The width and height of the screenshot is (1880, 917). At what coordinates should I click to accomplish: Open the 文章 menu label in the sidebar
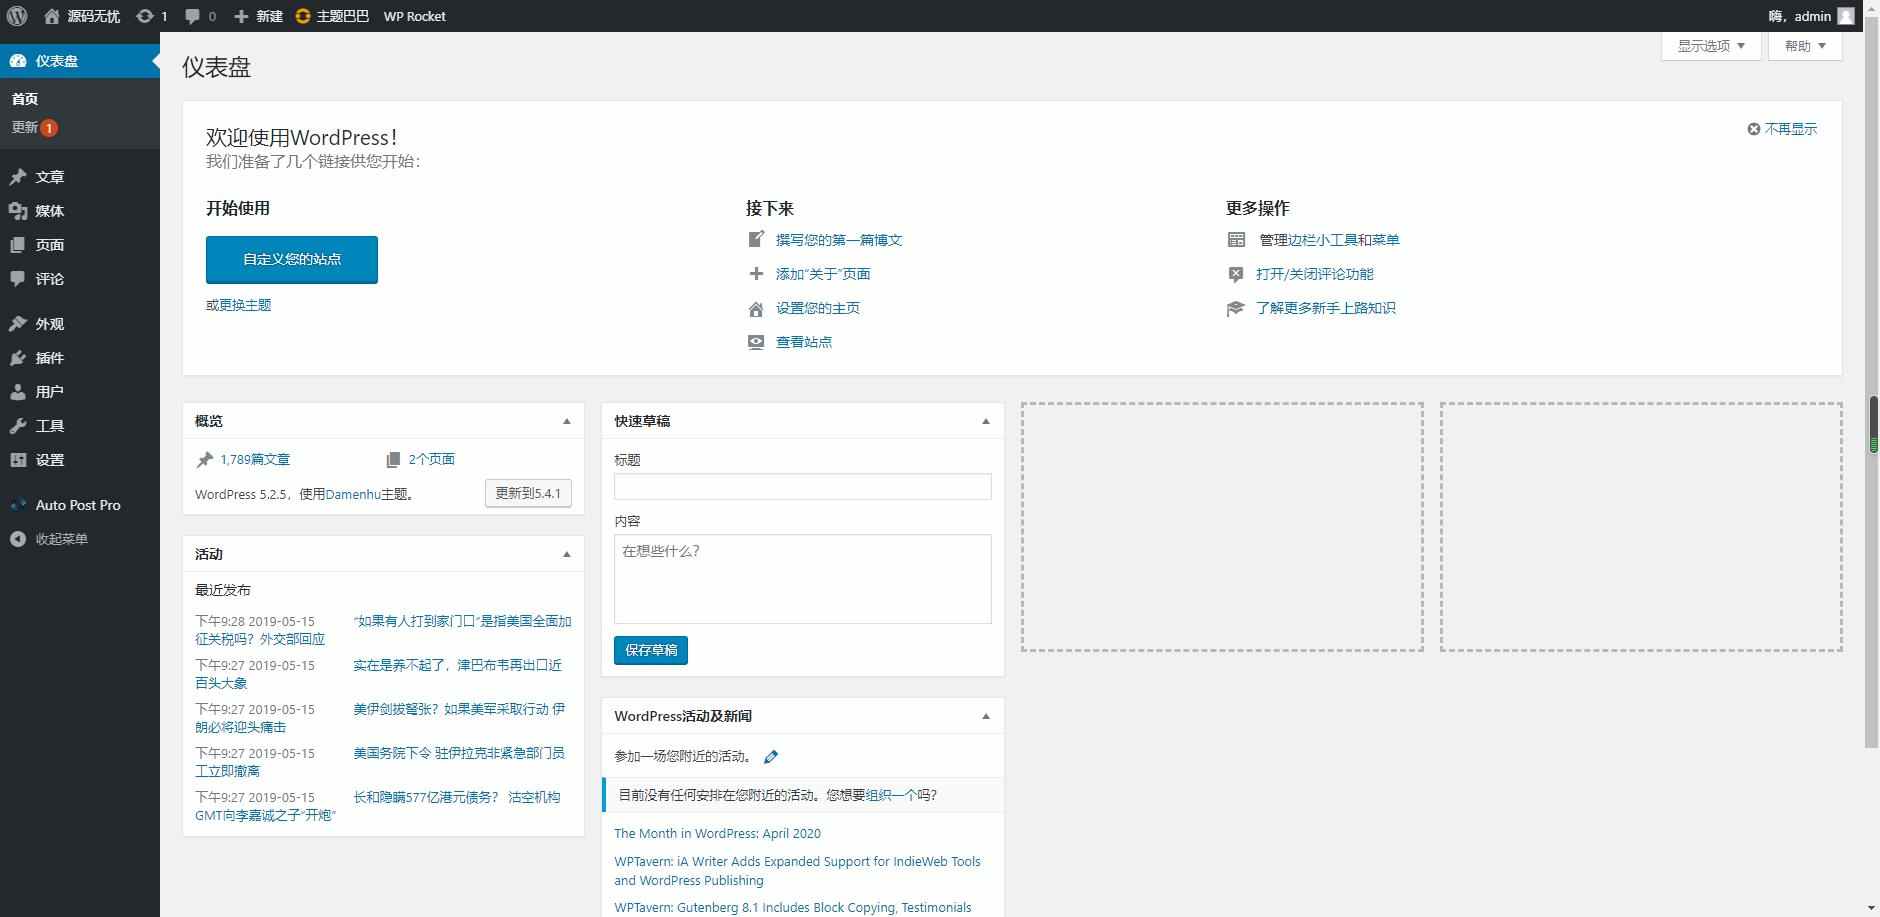click(x=50, y=177)
